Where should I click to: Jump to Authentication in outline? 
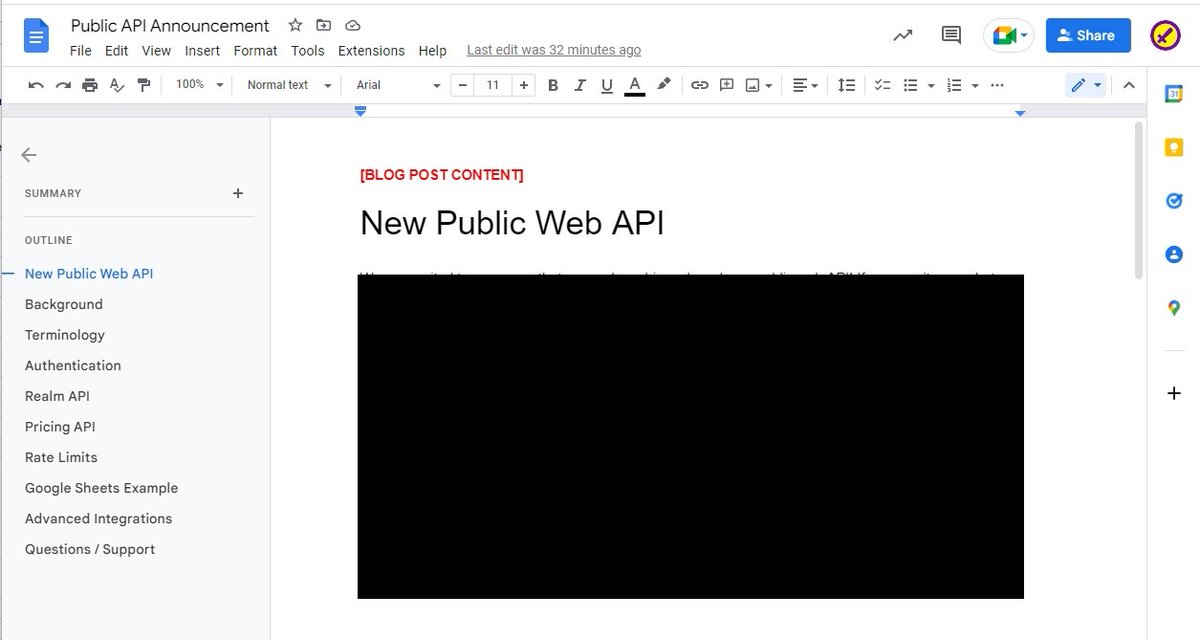[x=73, y=365]
